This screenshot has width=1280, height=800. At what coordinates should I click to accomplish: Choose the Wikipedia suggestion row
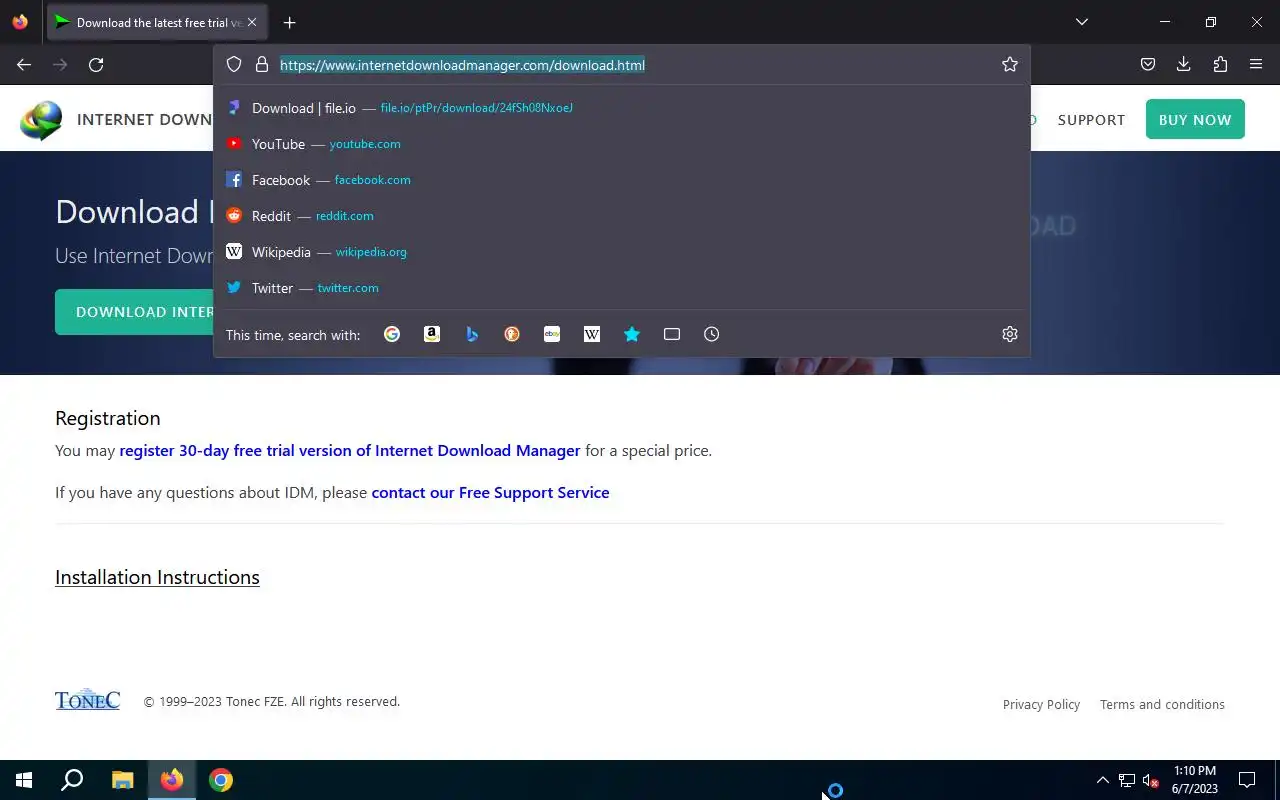click(x=622, y=252)
